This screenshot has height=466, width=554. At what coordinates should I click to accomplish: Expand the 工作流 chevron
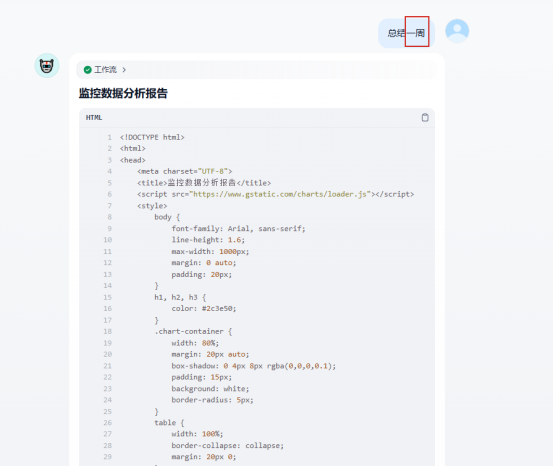click(x=124, y=70)
